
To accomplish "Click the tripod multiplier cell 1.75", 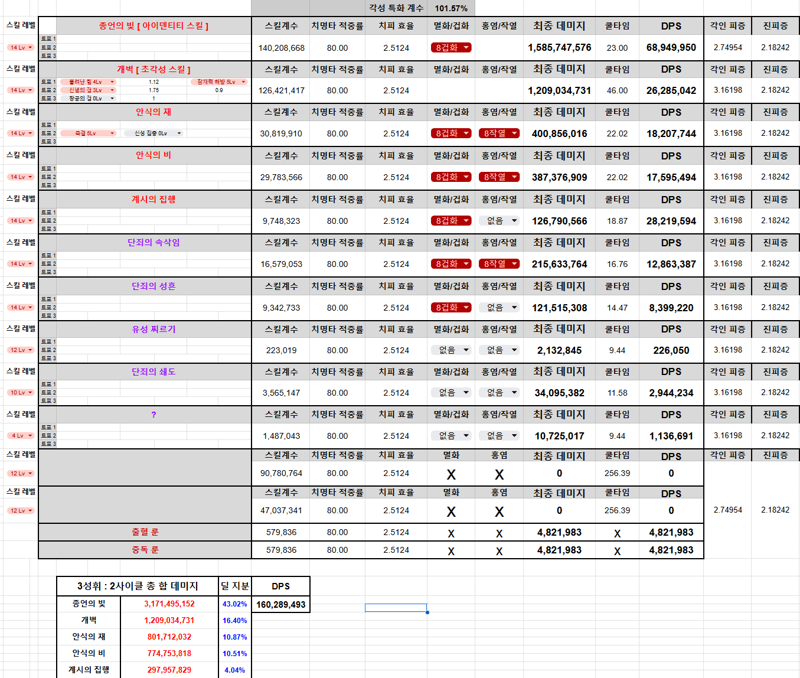I will (154, 90).
